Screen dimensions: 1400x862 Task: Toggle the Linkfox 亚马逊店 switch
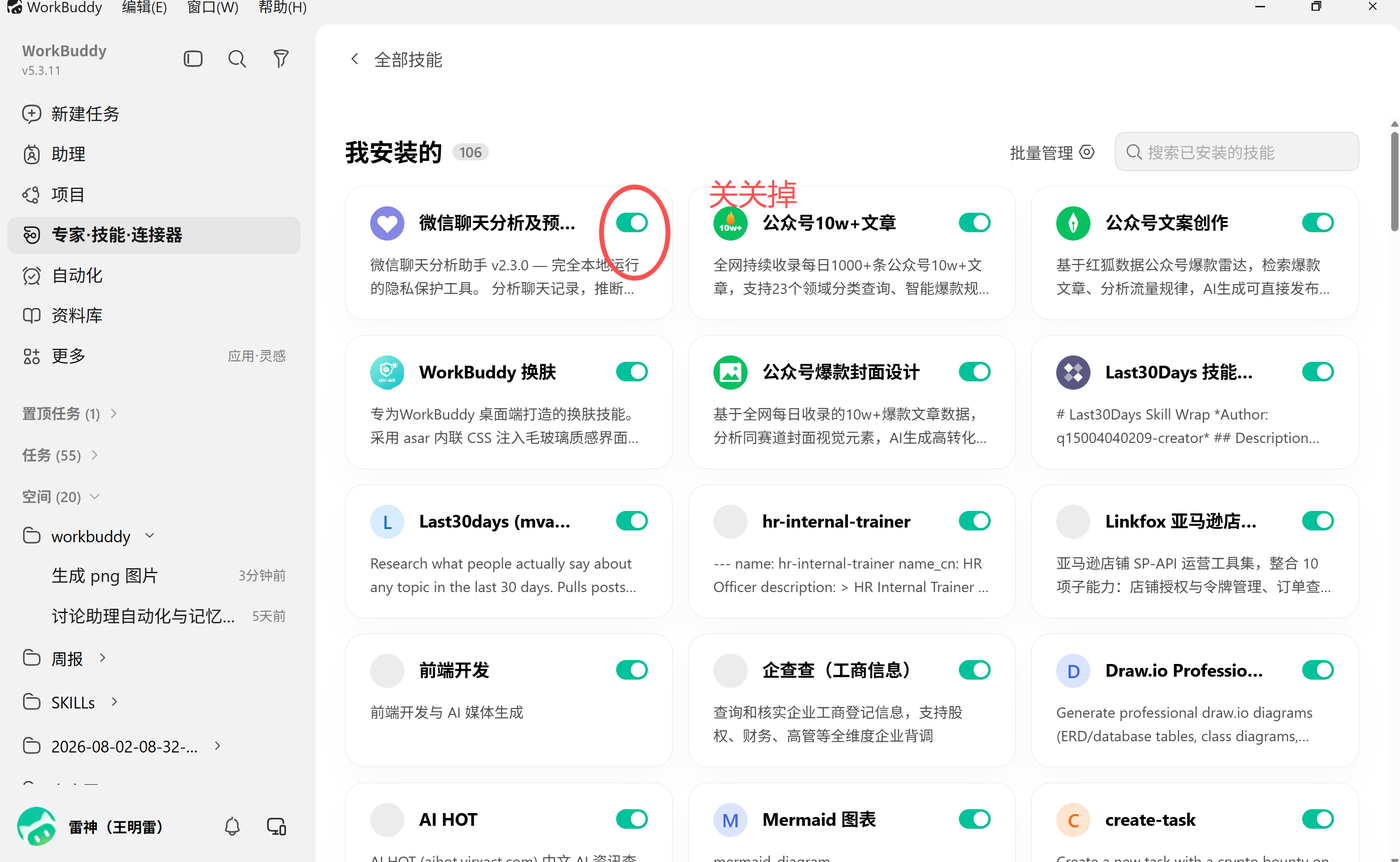click(1318, 521)
